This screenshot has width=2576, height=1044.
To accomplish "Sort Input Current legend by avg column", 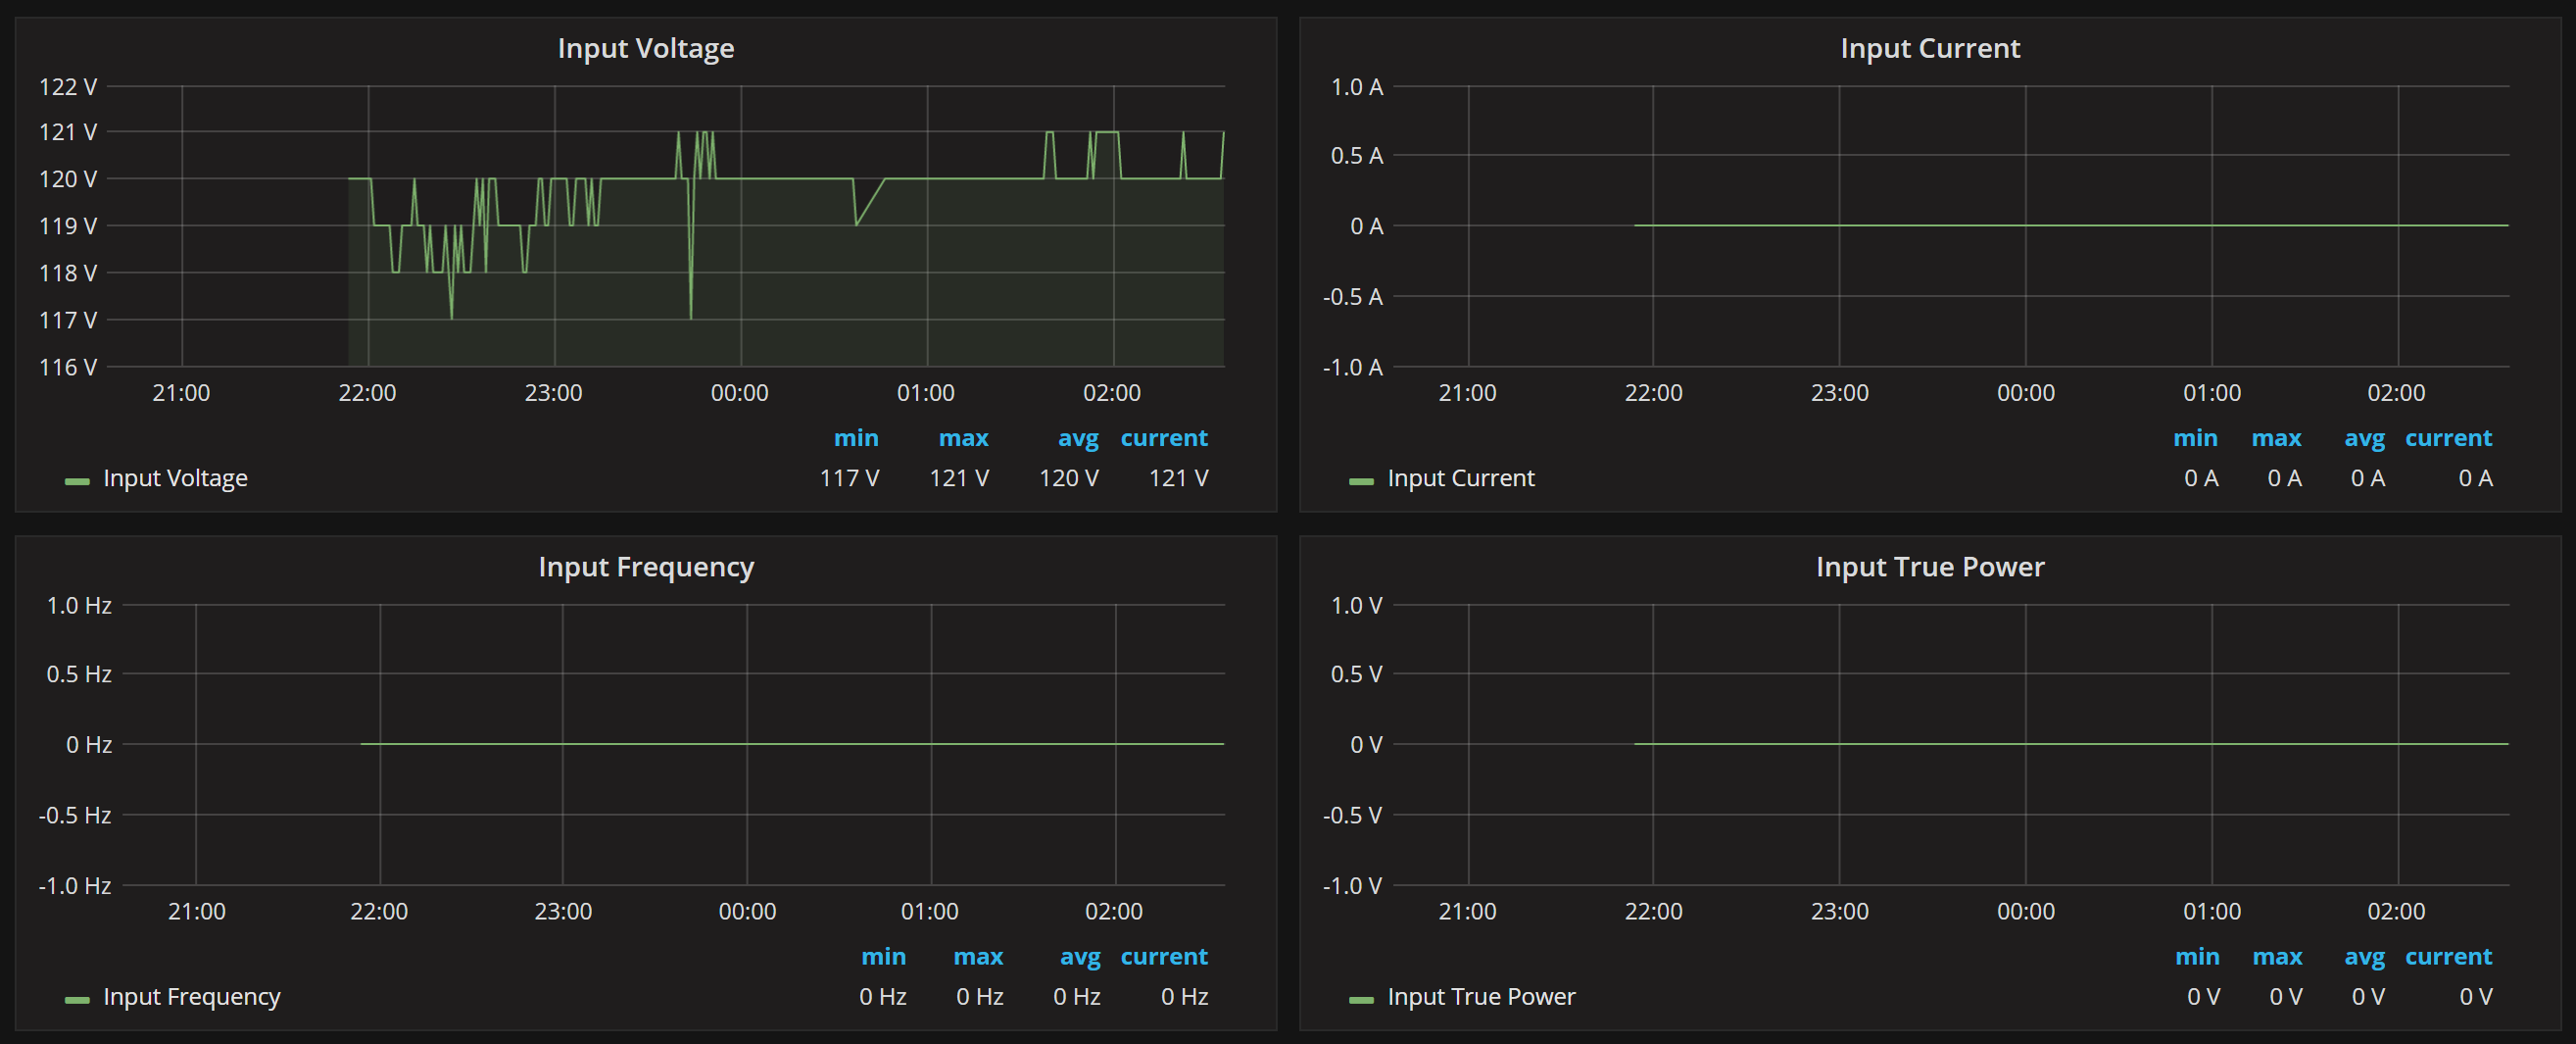I will (2364, 438).
